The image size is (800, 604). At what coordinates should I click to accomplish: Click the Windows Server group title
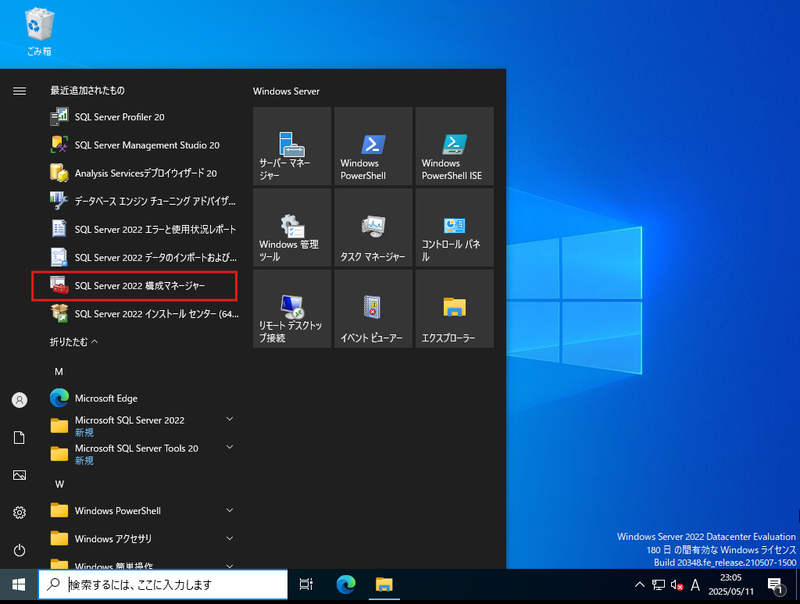click(286, 91)
